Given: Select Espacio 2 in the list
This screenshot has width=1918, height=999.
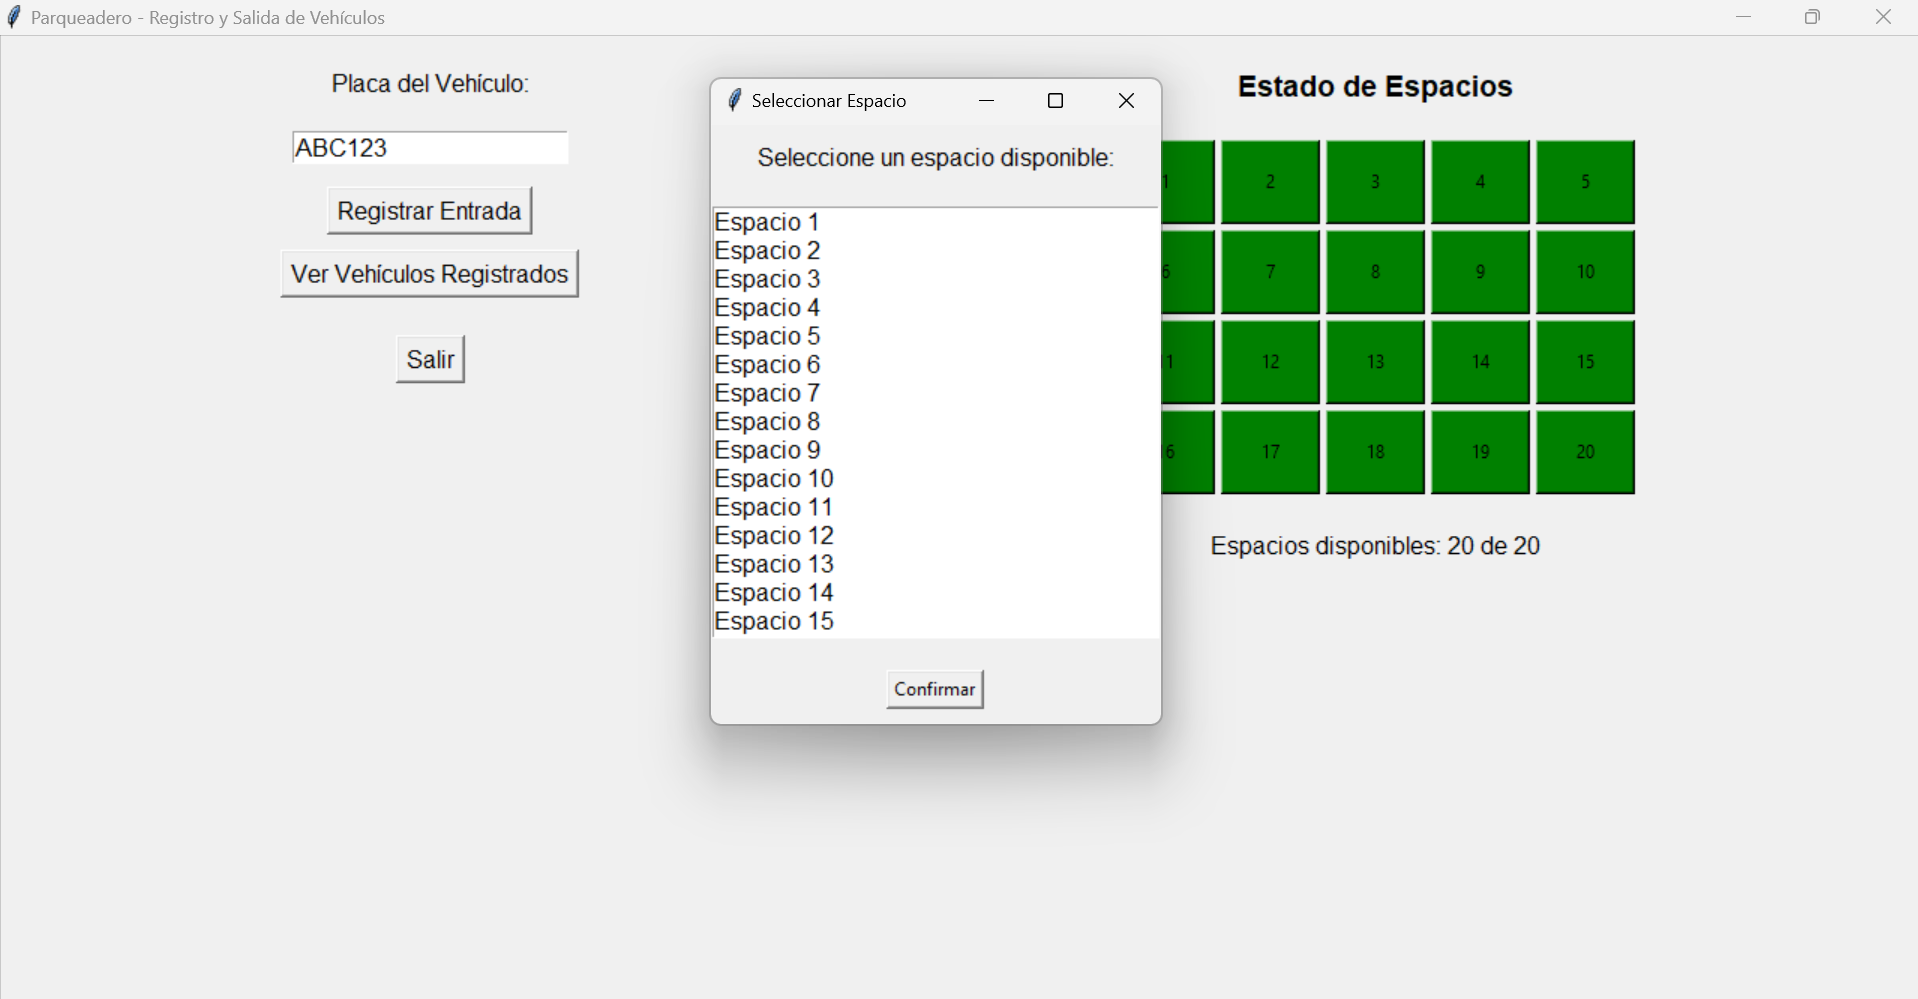Looking at the screenshot, I should 936,250.
